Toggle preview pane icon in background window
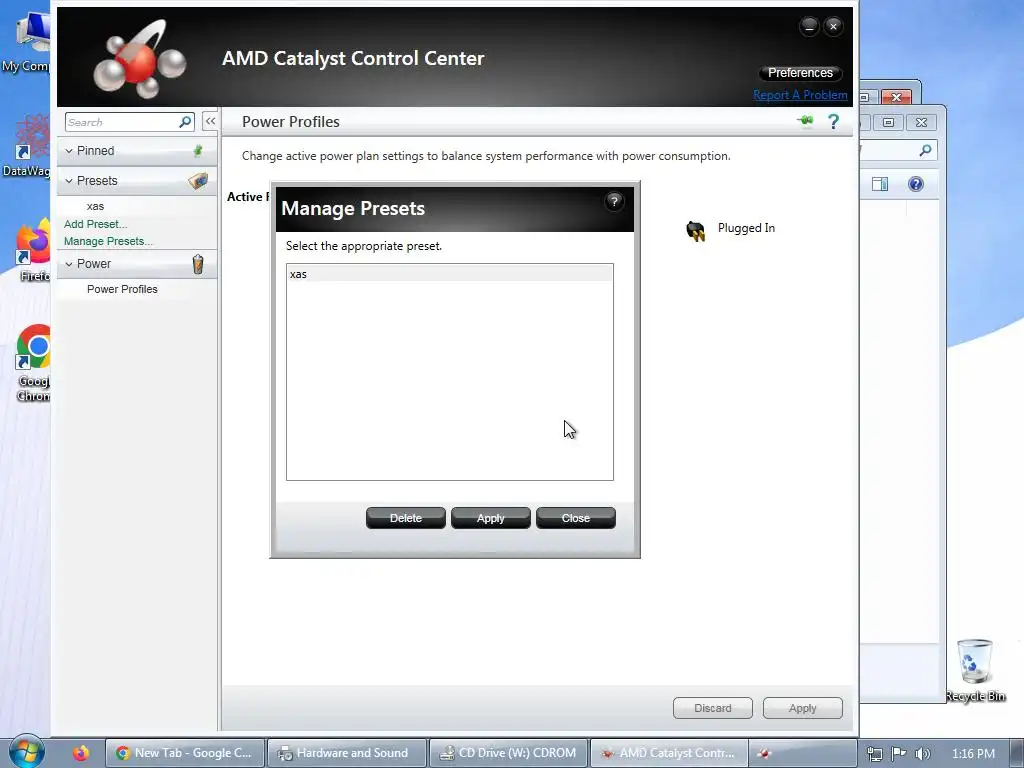 880,184
